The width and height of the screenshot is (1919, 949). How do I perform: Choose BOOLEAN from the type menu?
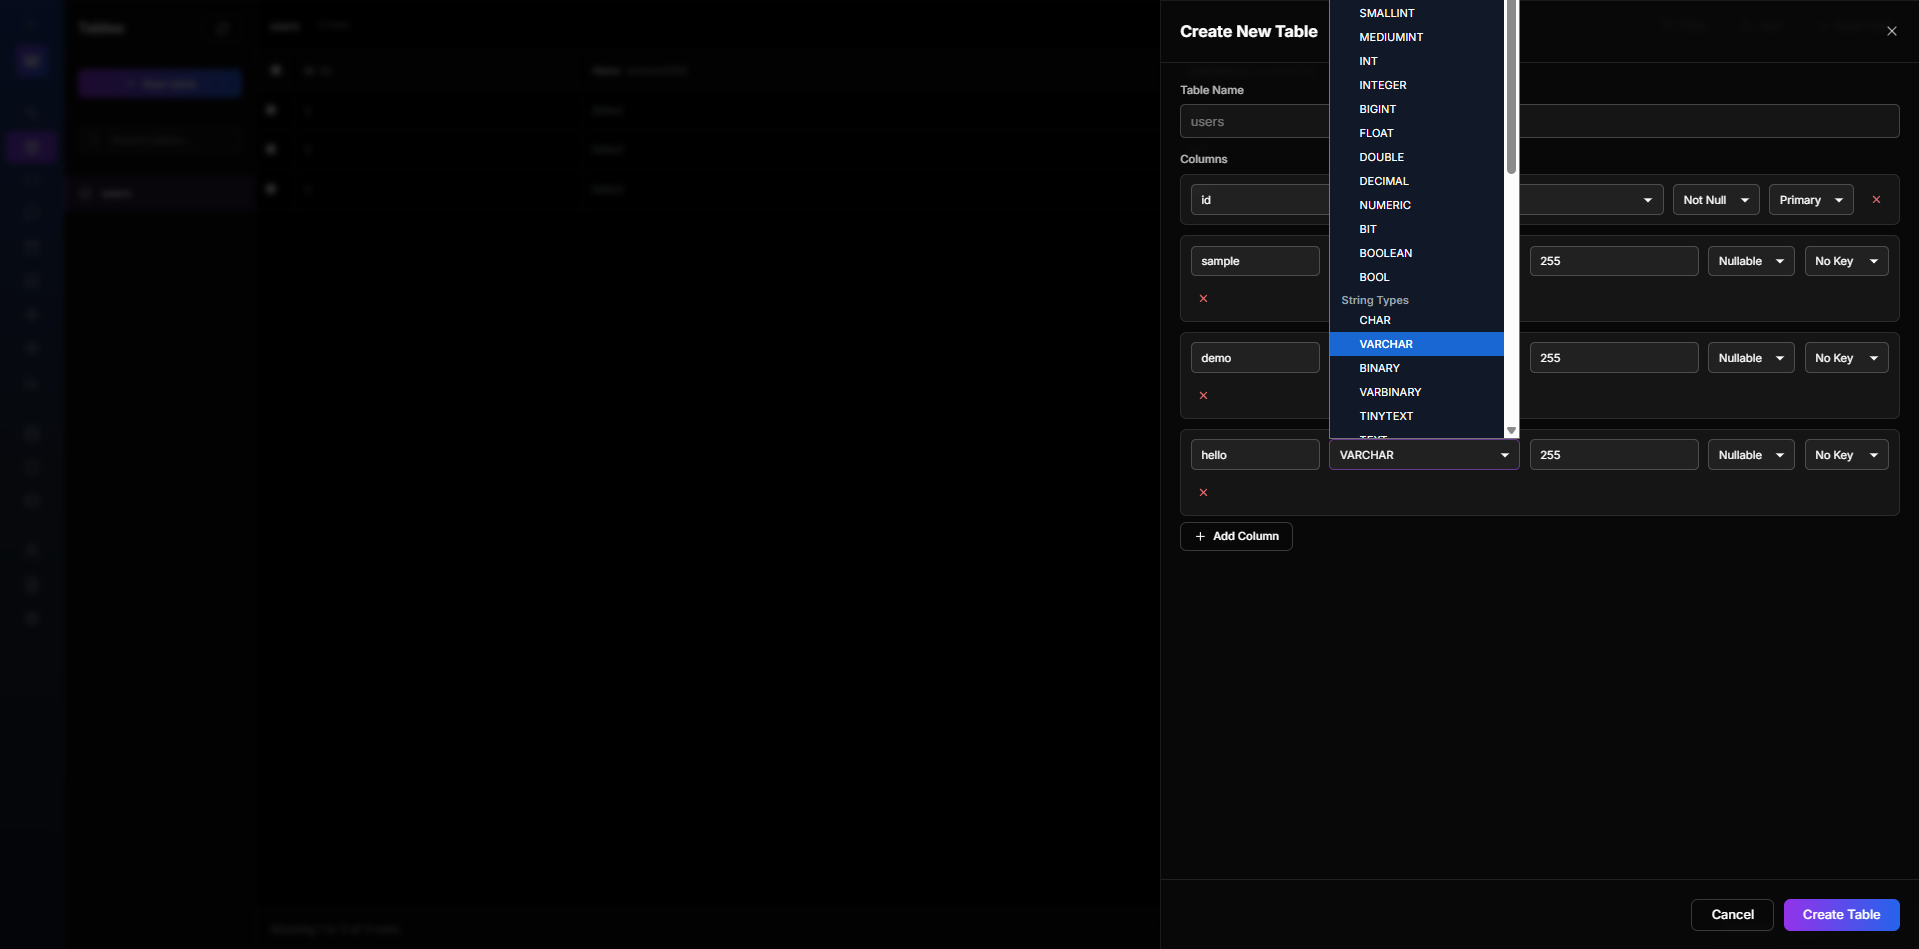(x=1385, y=252)
